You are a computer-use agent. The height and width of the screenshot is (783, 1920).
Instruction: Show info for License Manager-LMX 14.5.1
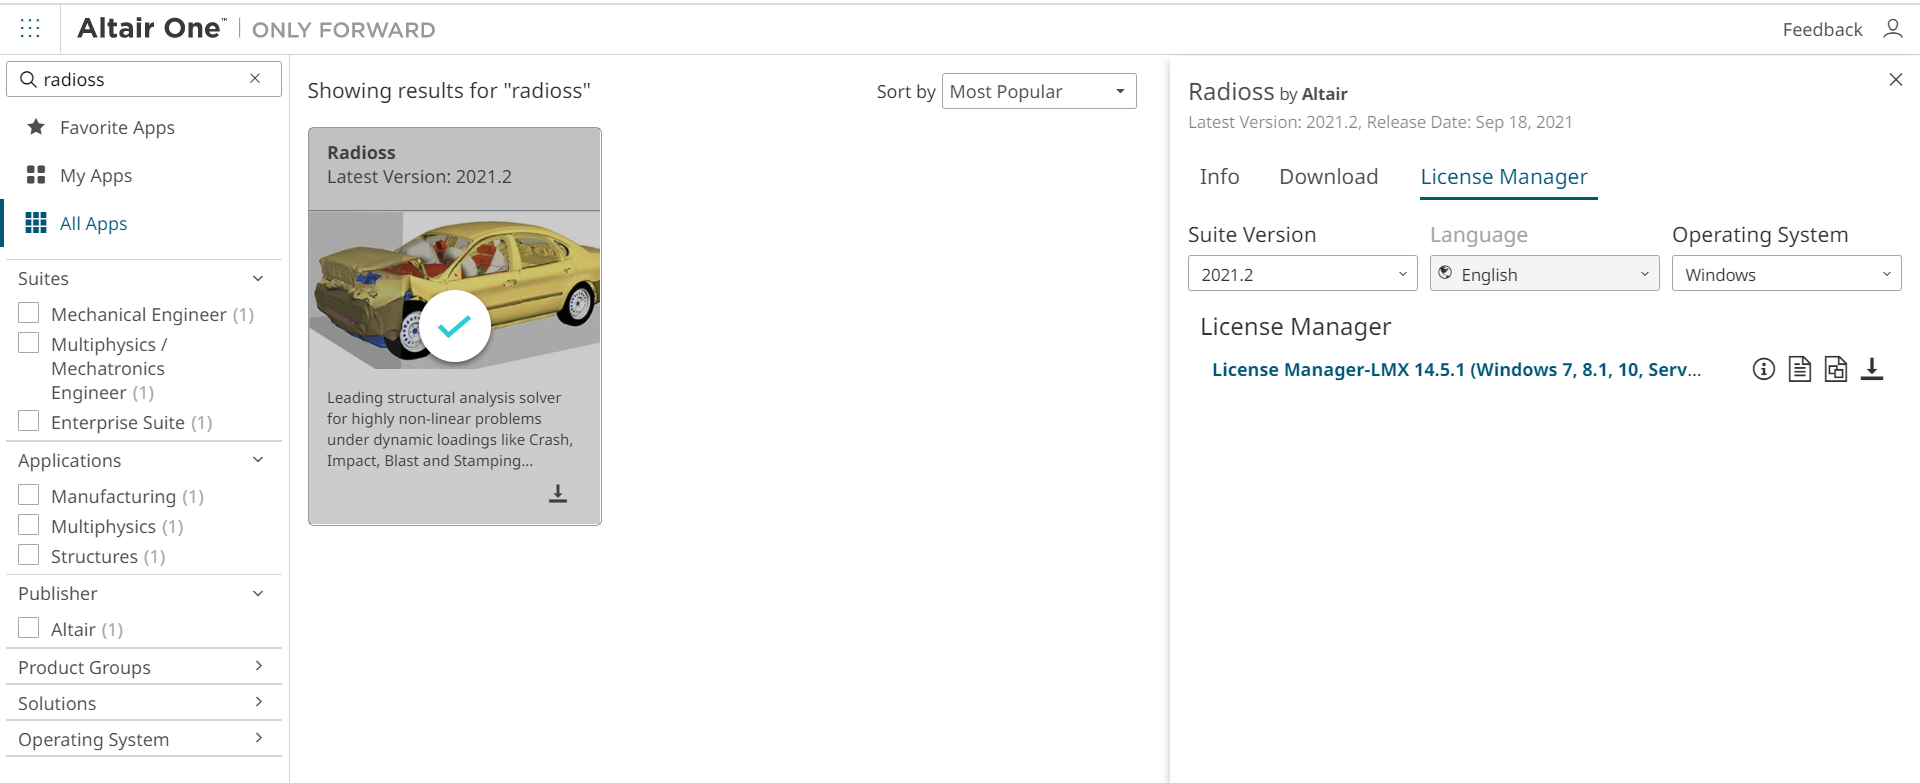point(1764,370)
